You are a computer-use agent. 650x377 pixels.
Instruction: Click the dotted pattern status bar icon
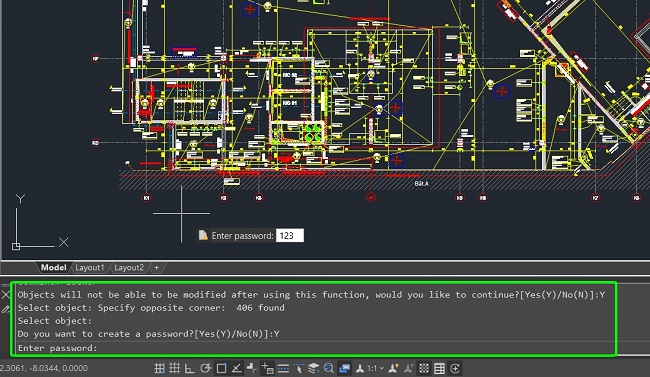[x=424, y=368]
